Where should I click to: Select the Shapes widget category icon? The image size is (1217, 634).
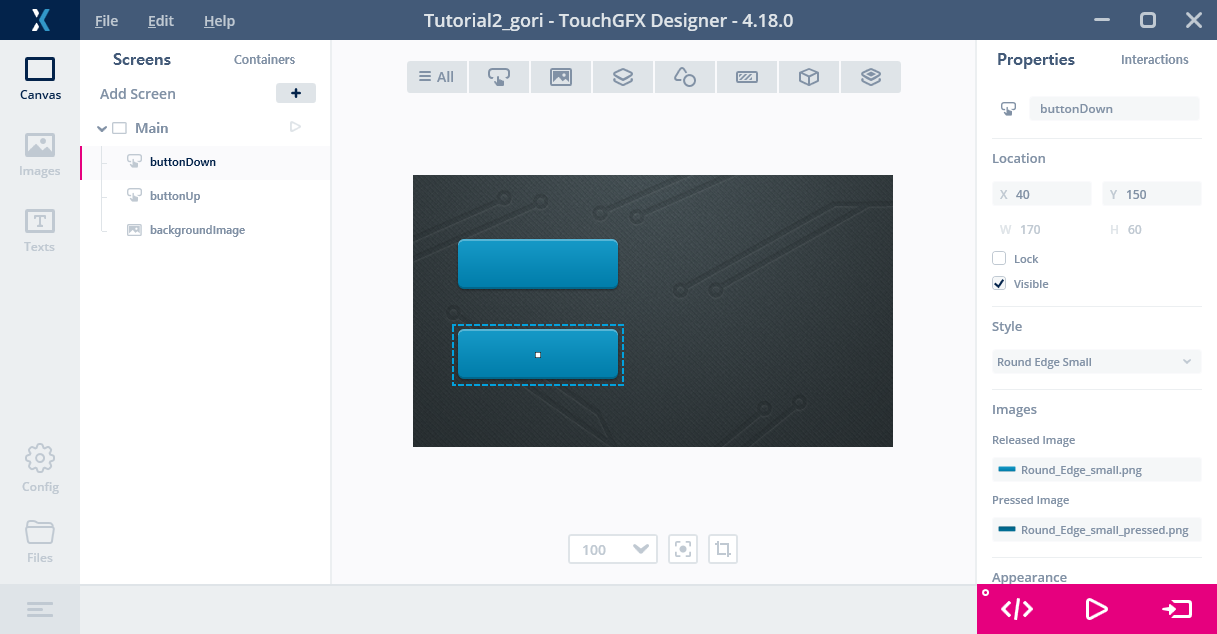click(x=685, y=77)
